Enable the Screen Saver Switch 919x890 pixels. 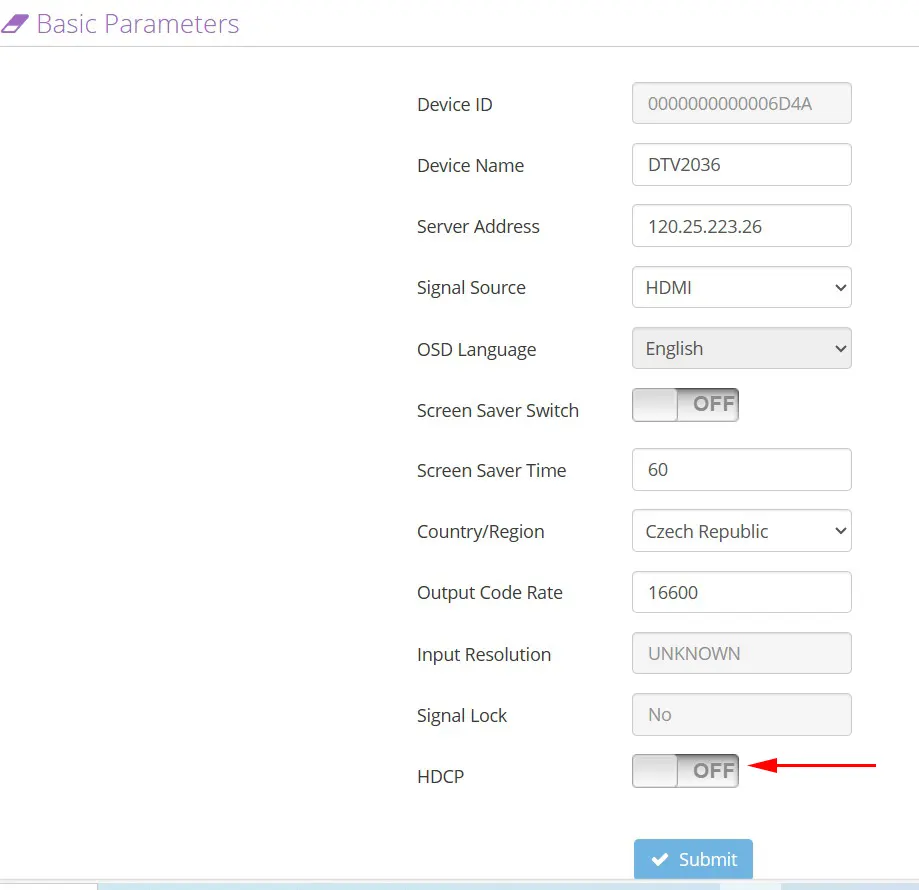click(x=685, y=404)
